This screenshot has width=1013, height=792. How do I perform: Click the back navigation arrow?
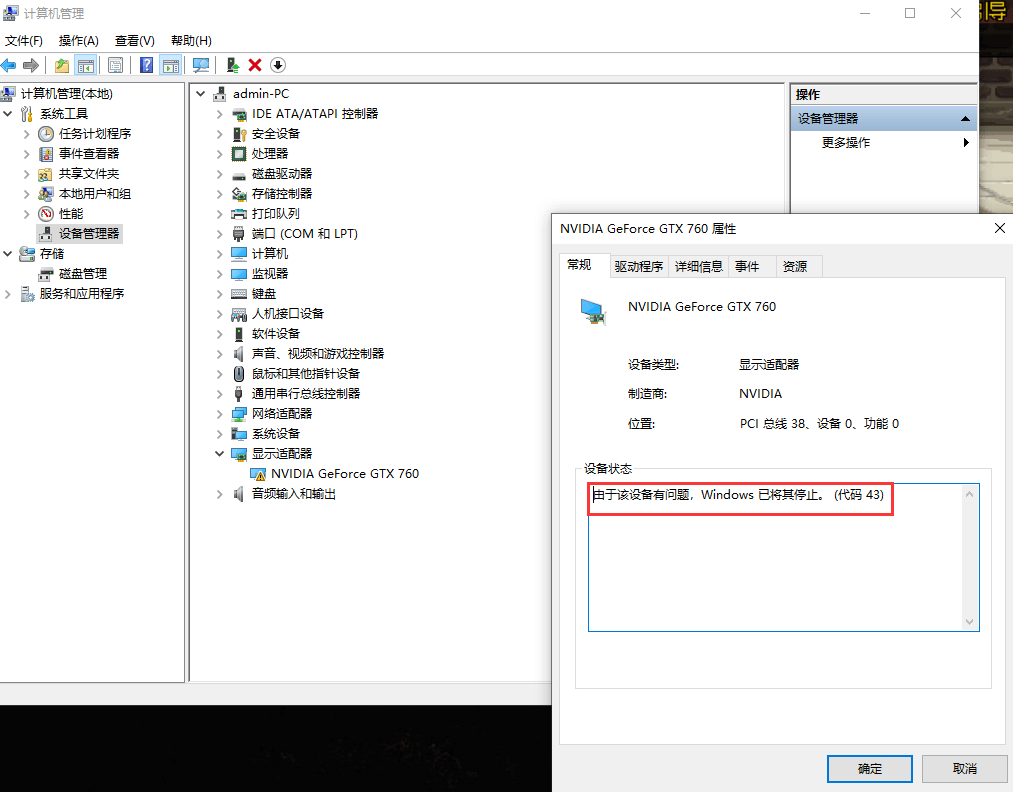coord(10,65)
